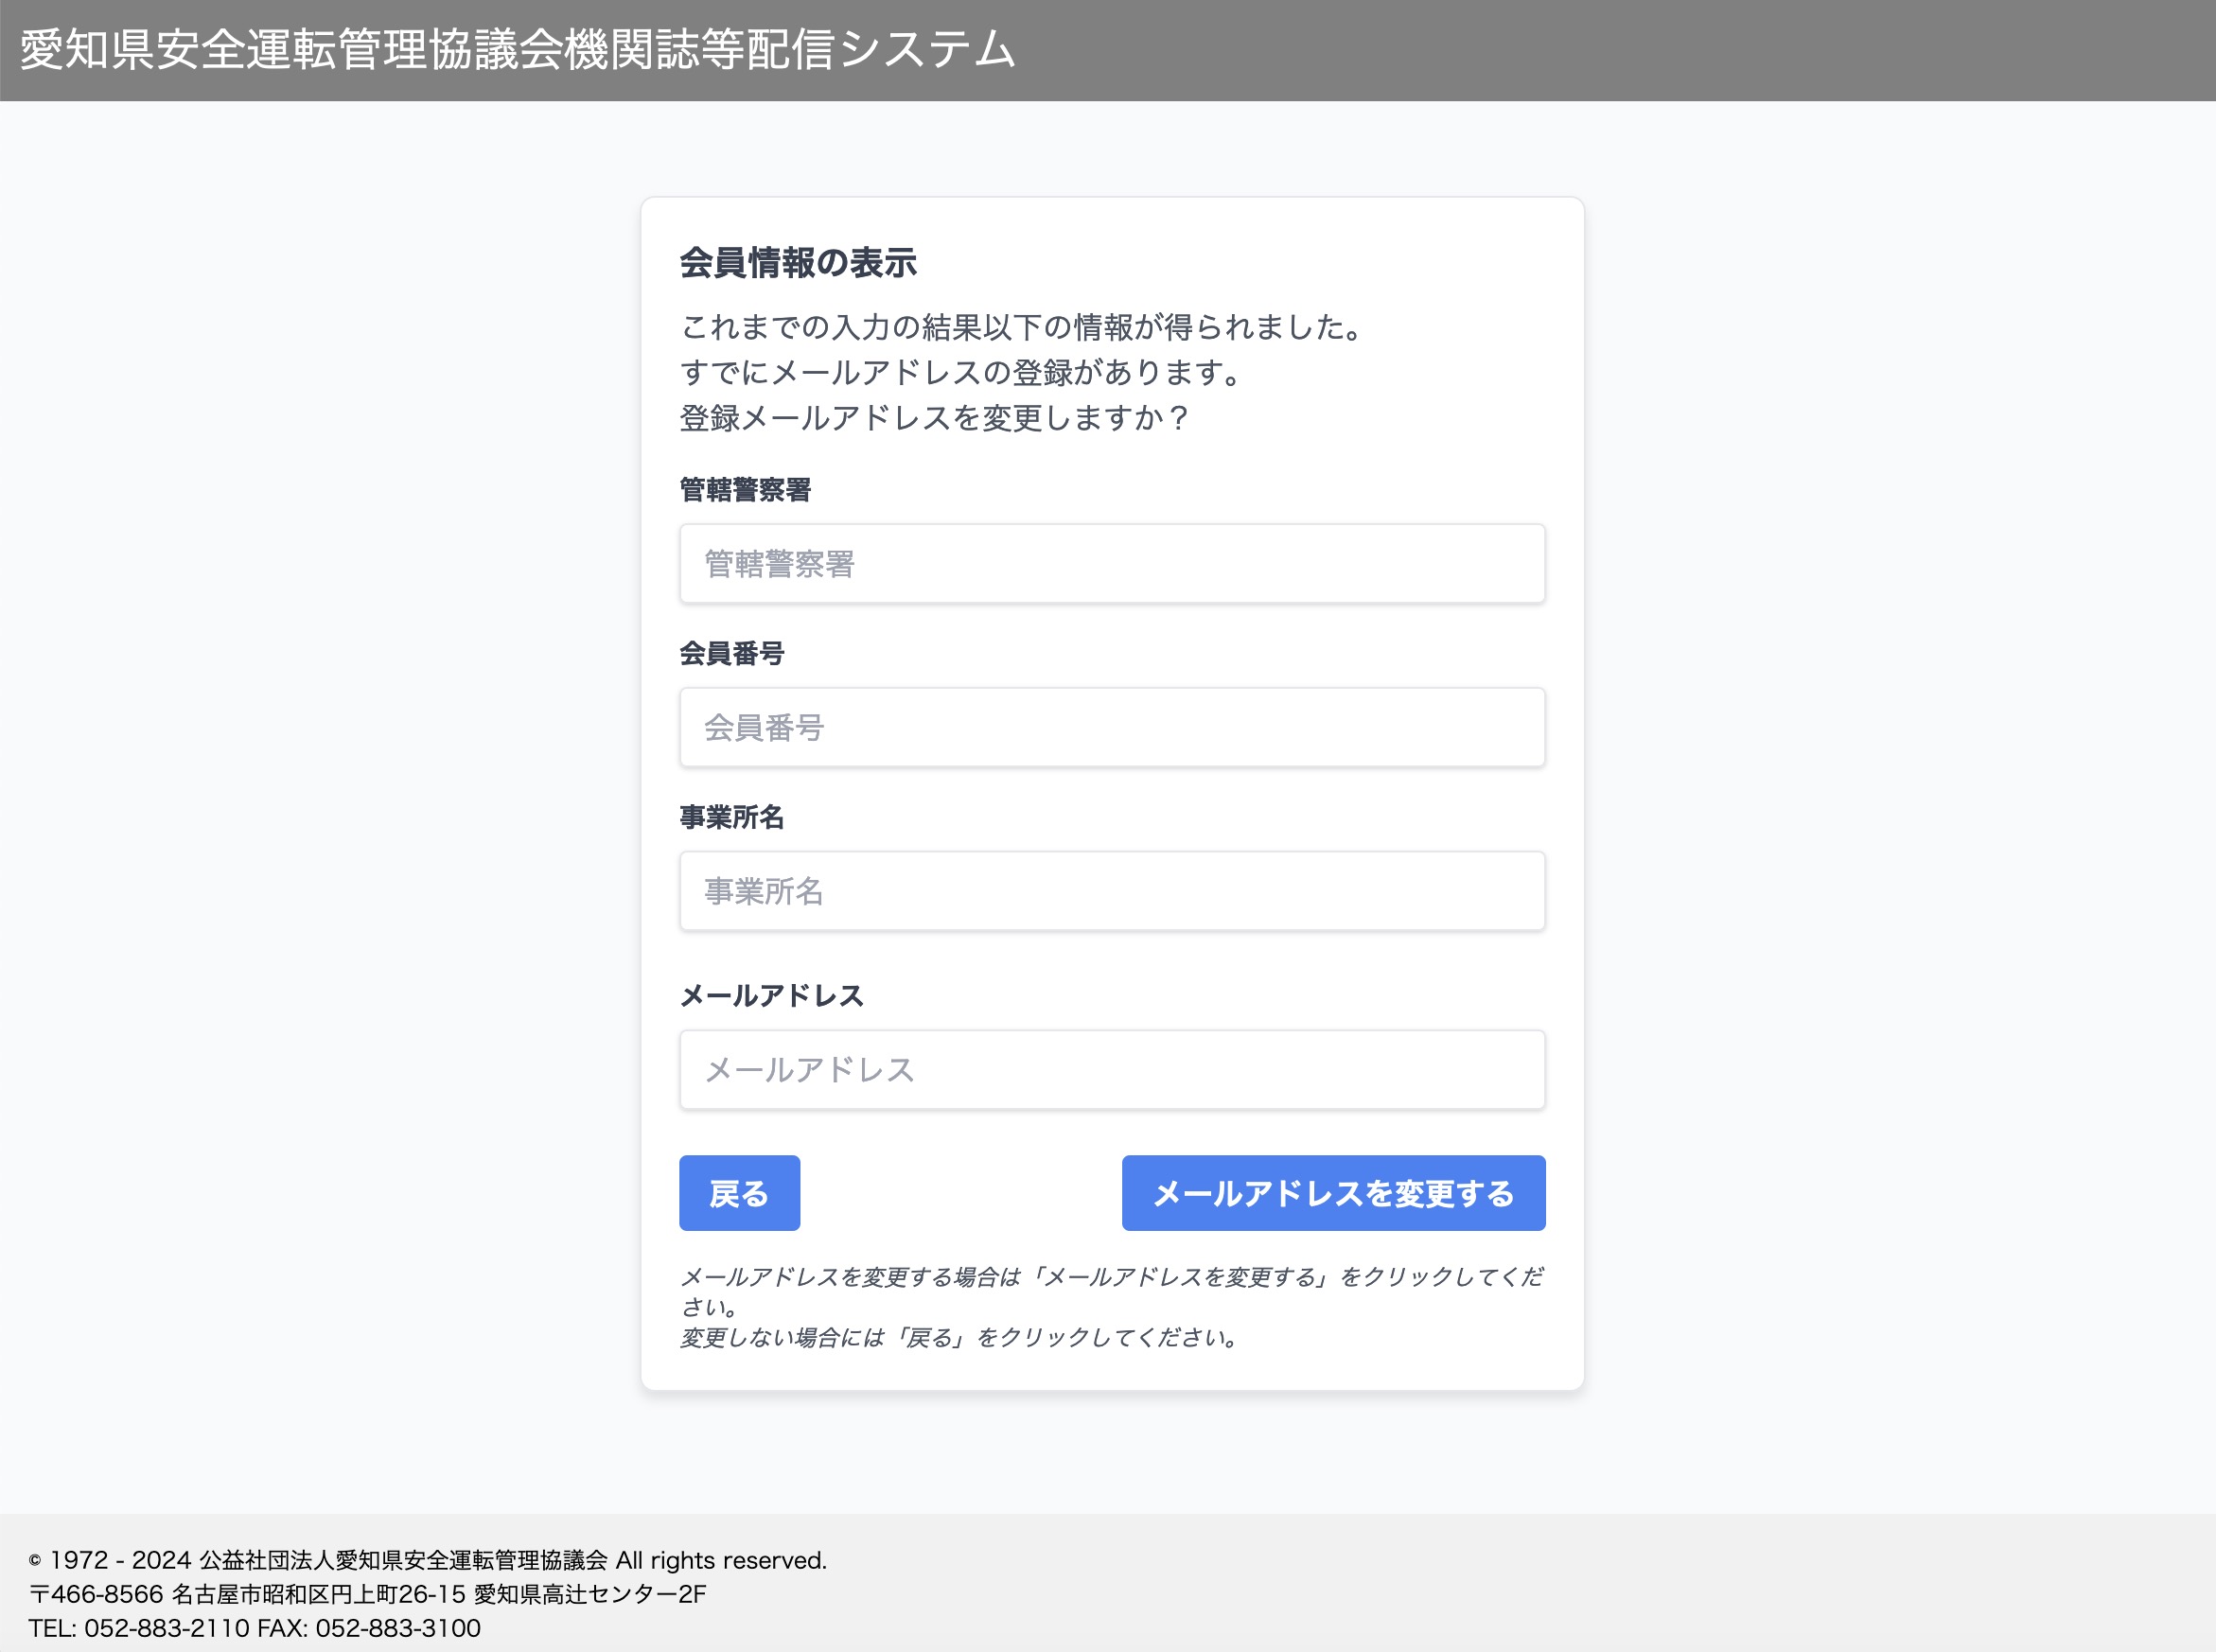Click into the 会員番号 input field
The height and width of the screenshot is (1652, 2216).
(1112, 727)
